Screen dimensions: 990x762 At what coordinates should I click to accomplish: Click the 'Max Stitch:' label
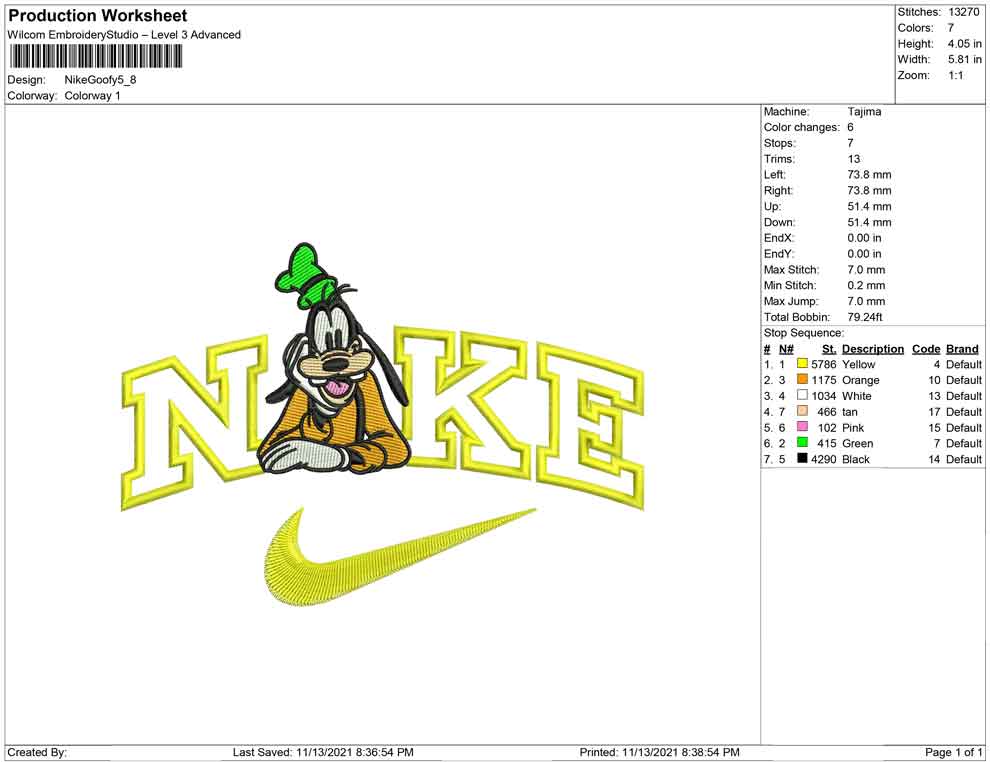tap(792, 270)
